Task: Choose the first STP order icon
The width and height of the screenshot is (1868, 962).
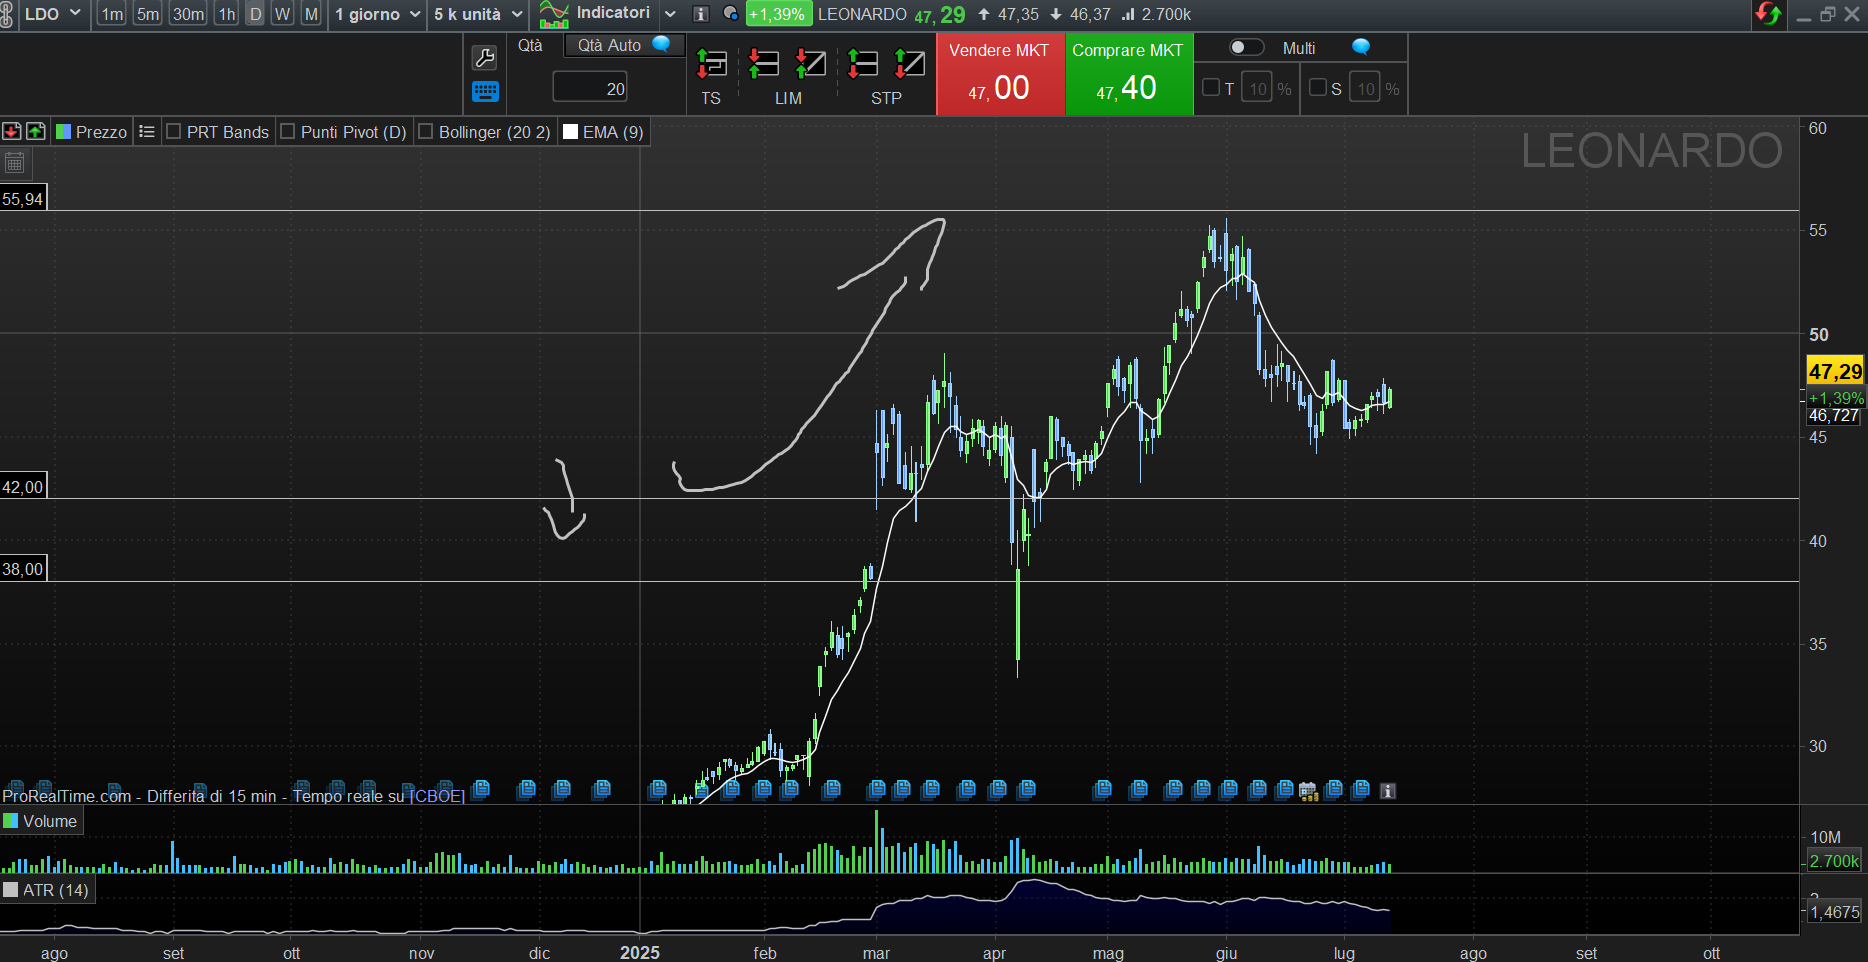Action: click(862, 64)
